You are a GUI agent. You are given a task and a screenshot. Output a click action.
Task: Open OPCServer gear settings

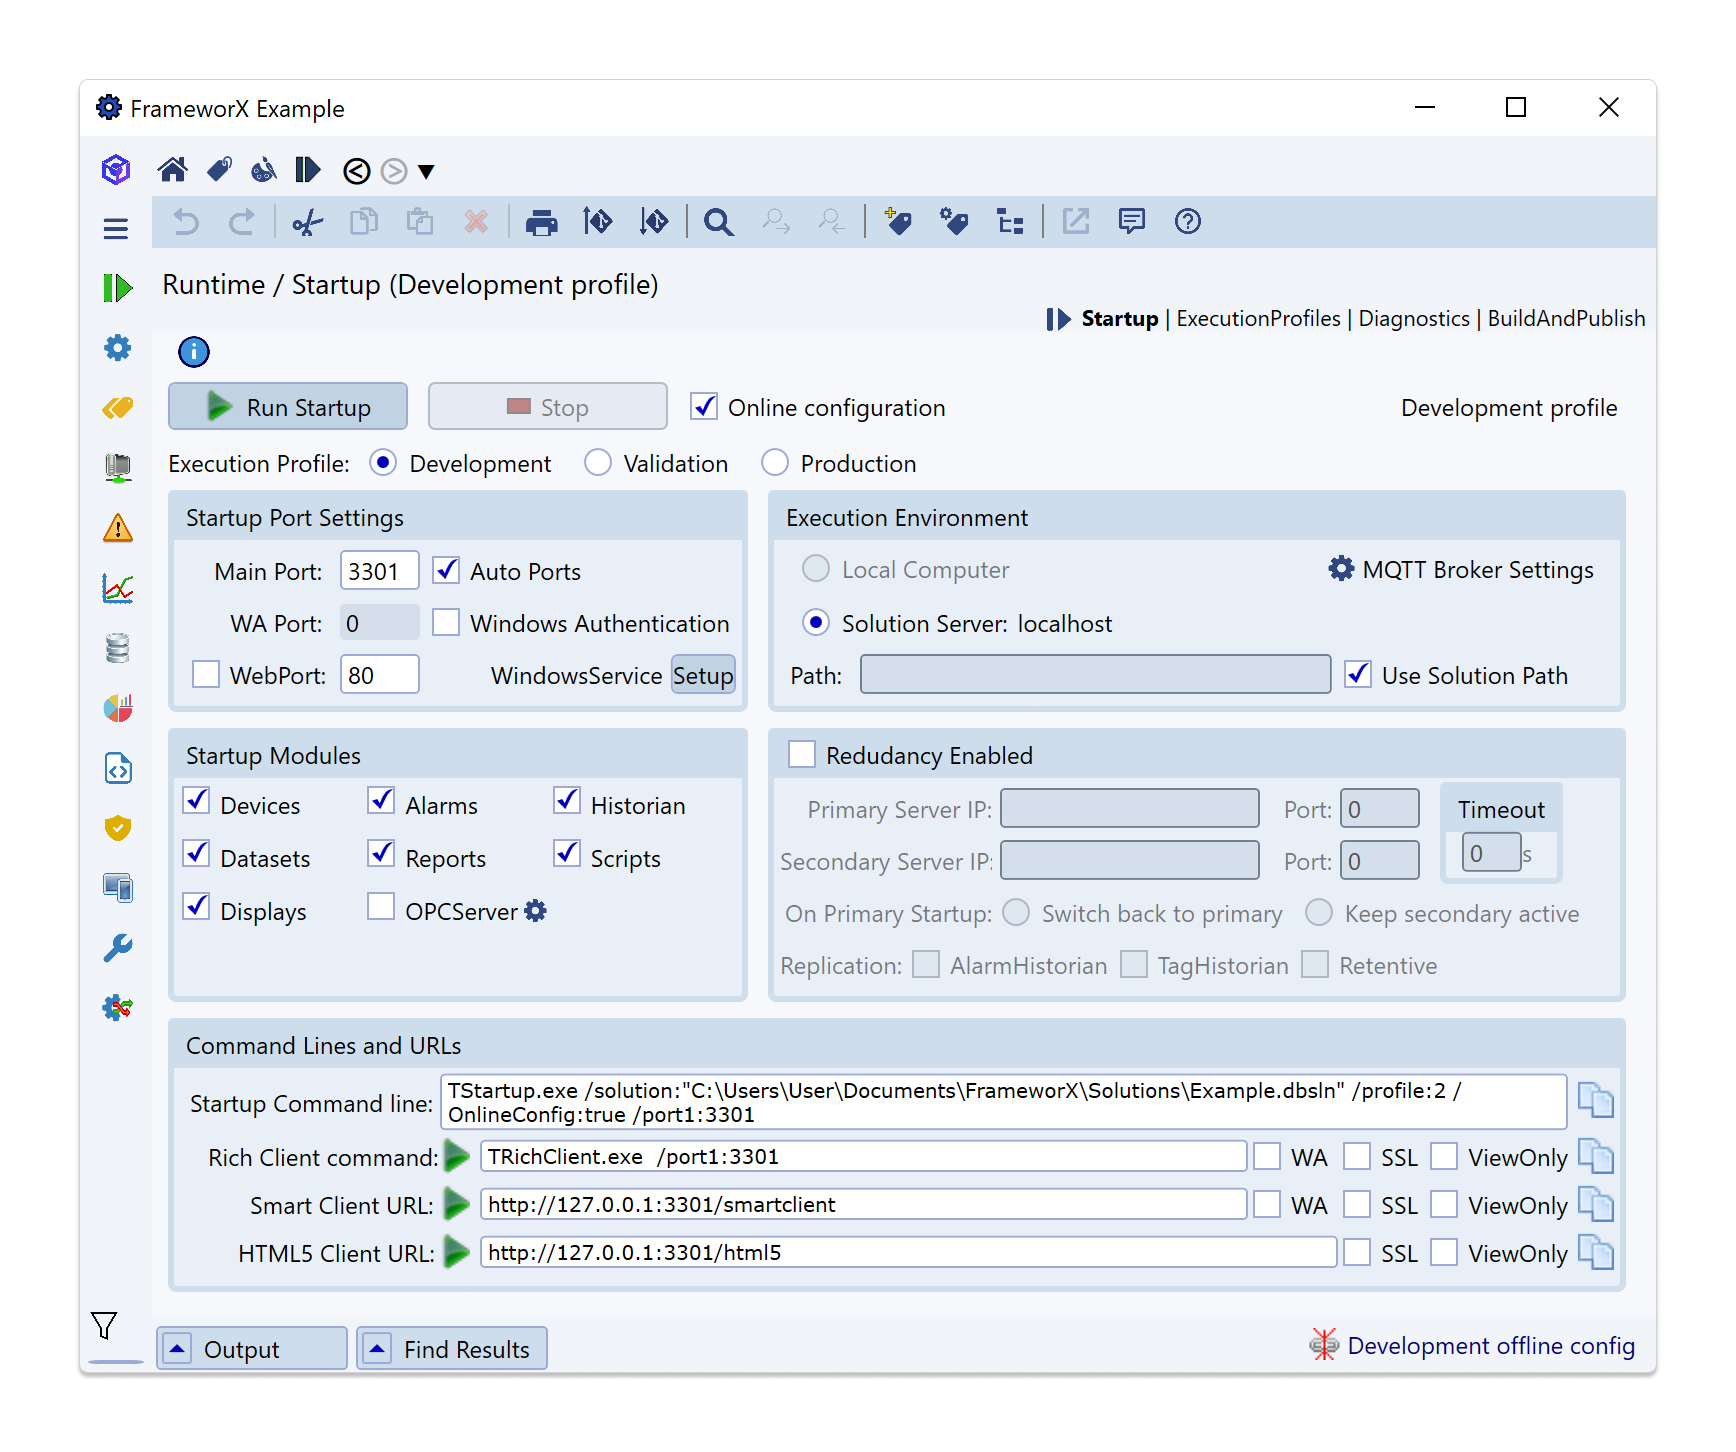536,911
